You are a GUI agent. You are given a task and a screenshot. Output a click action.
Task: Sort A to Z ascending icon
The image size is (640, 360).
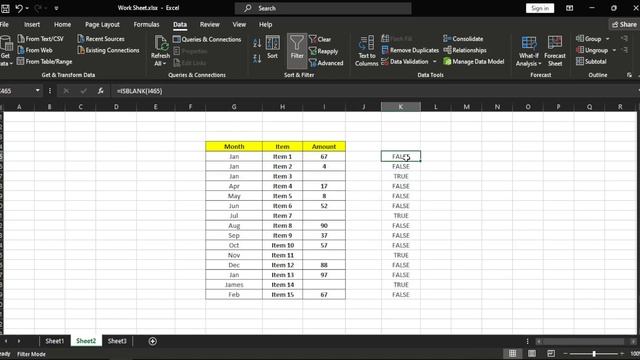(x=257, y=42)
